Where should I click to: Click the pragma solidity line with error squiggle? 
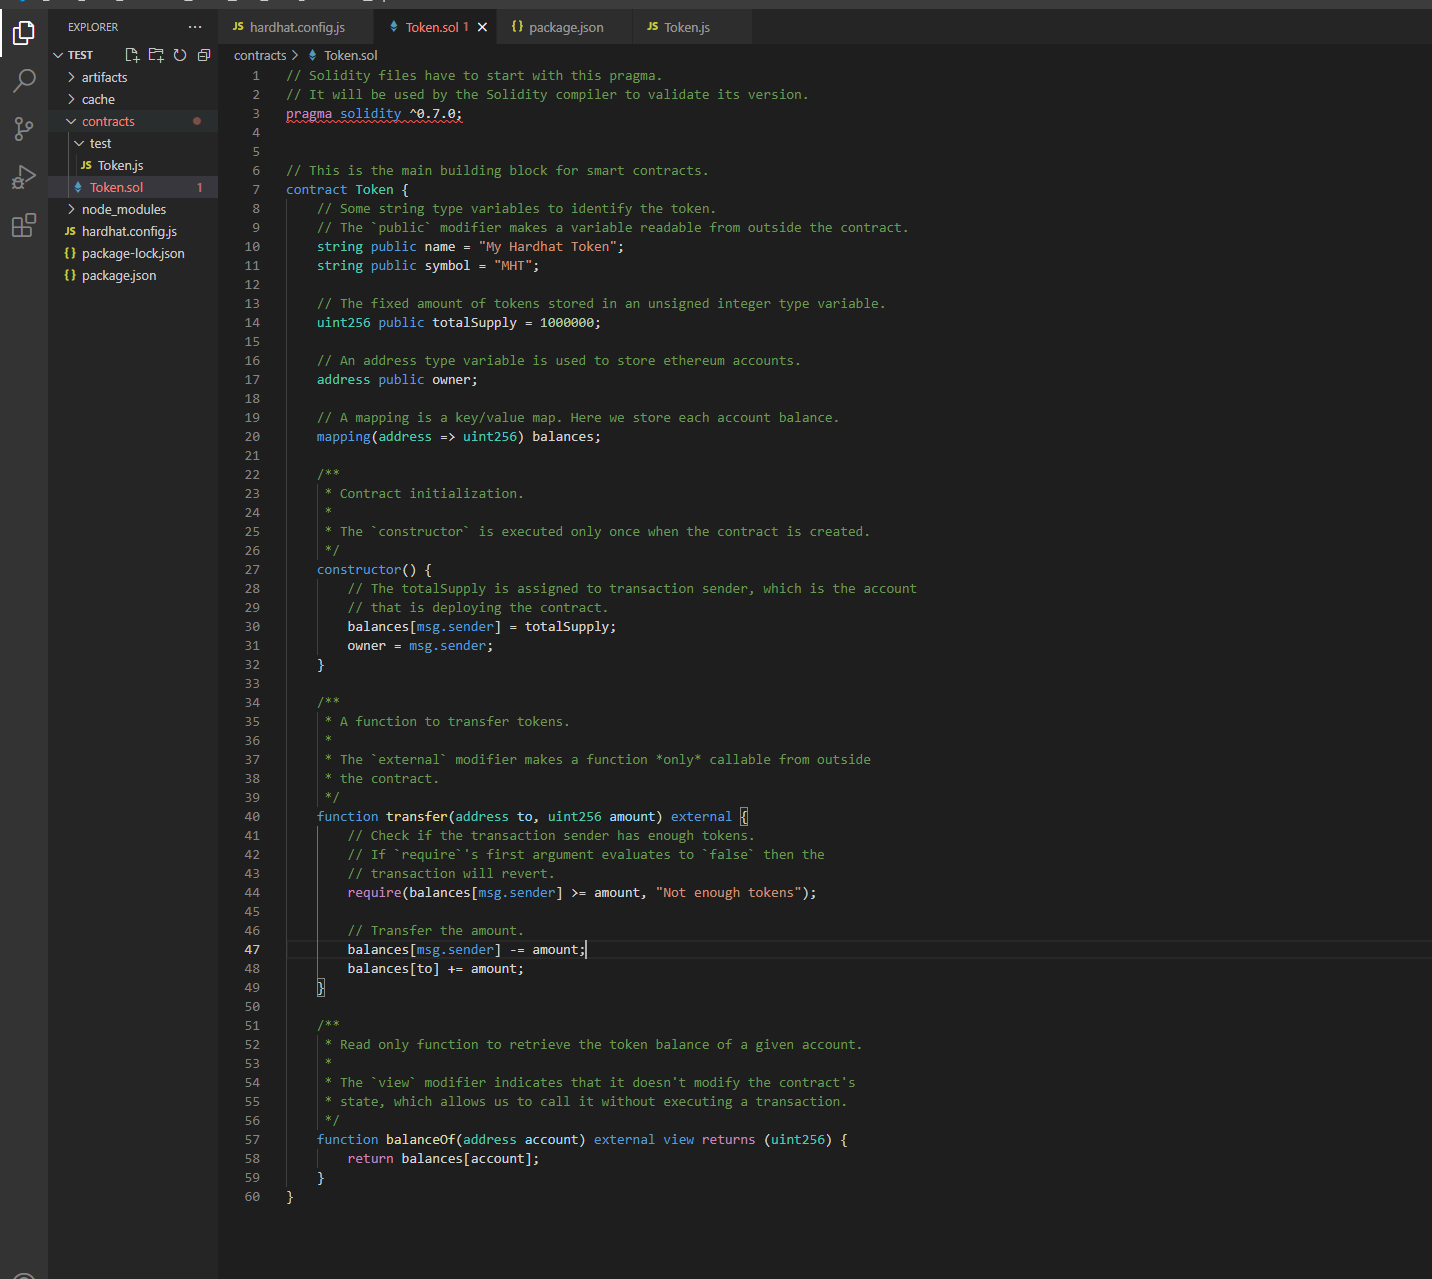click(x=374, y=114)
